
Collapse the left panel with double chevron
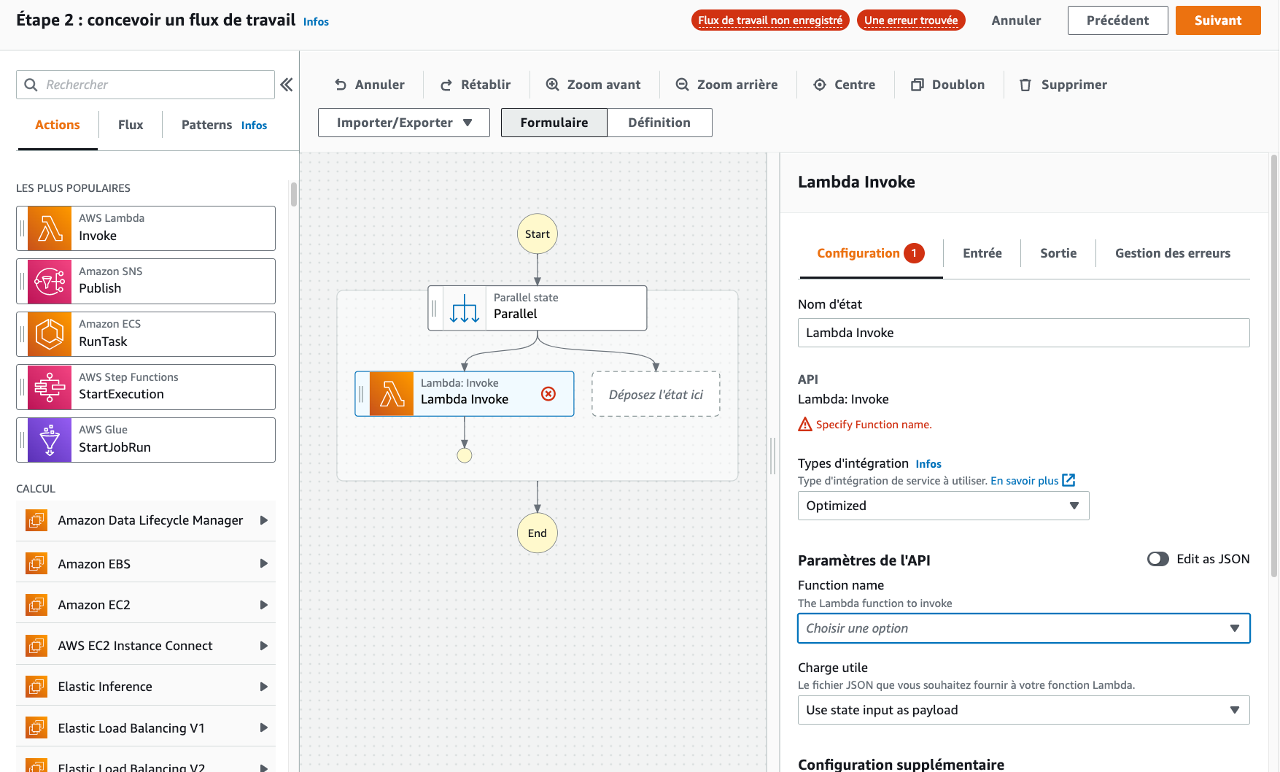pos(286,85)
